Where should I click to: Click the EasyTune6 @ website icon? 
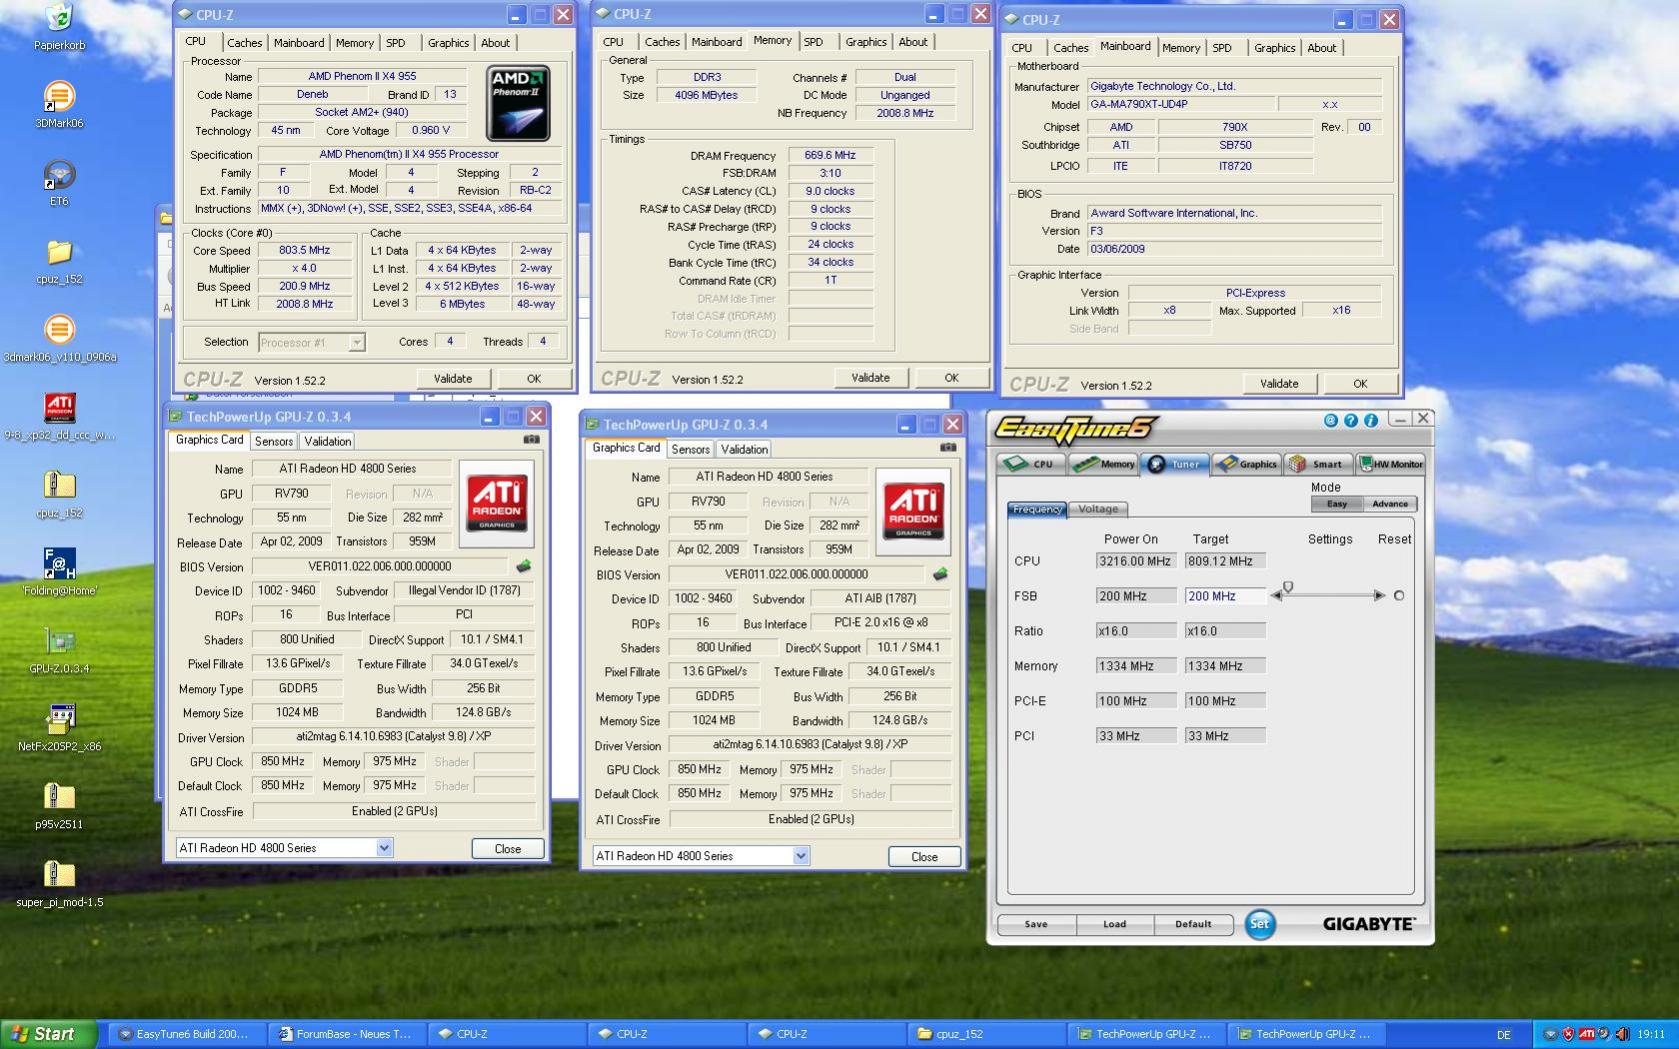[x=1330, y=421]
